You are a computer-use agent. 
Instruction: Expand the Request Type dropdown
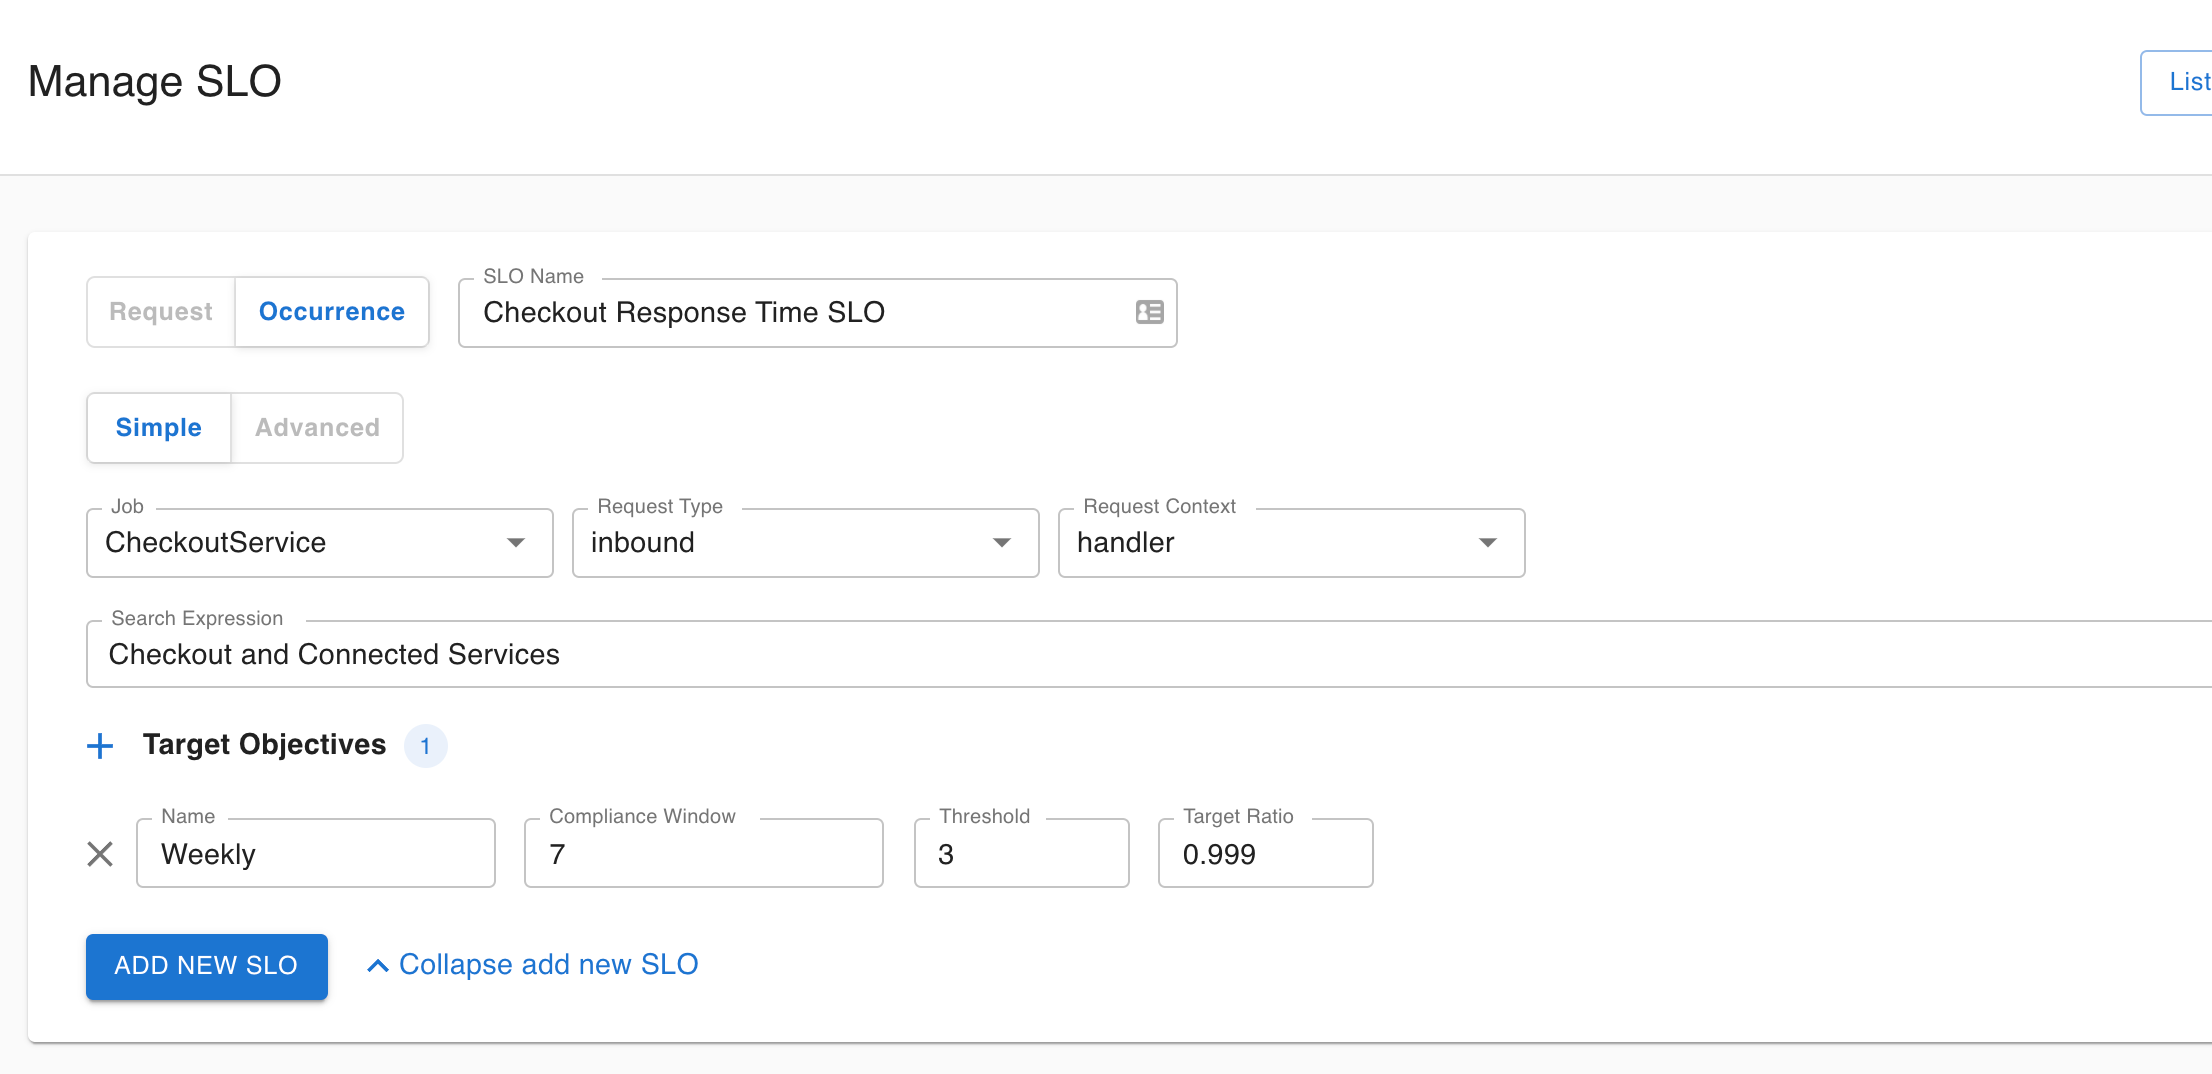coord(805,543)
